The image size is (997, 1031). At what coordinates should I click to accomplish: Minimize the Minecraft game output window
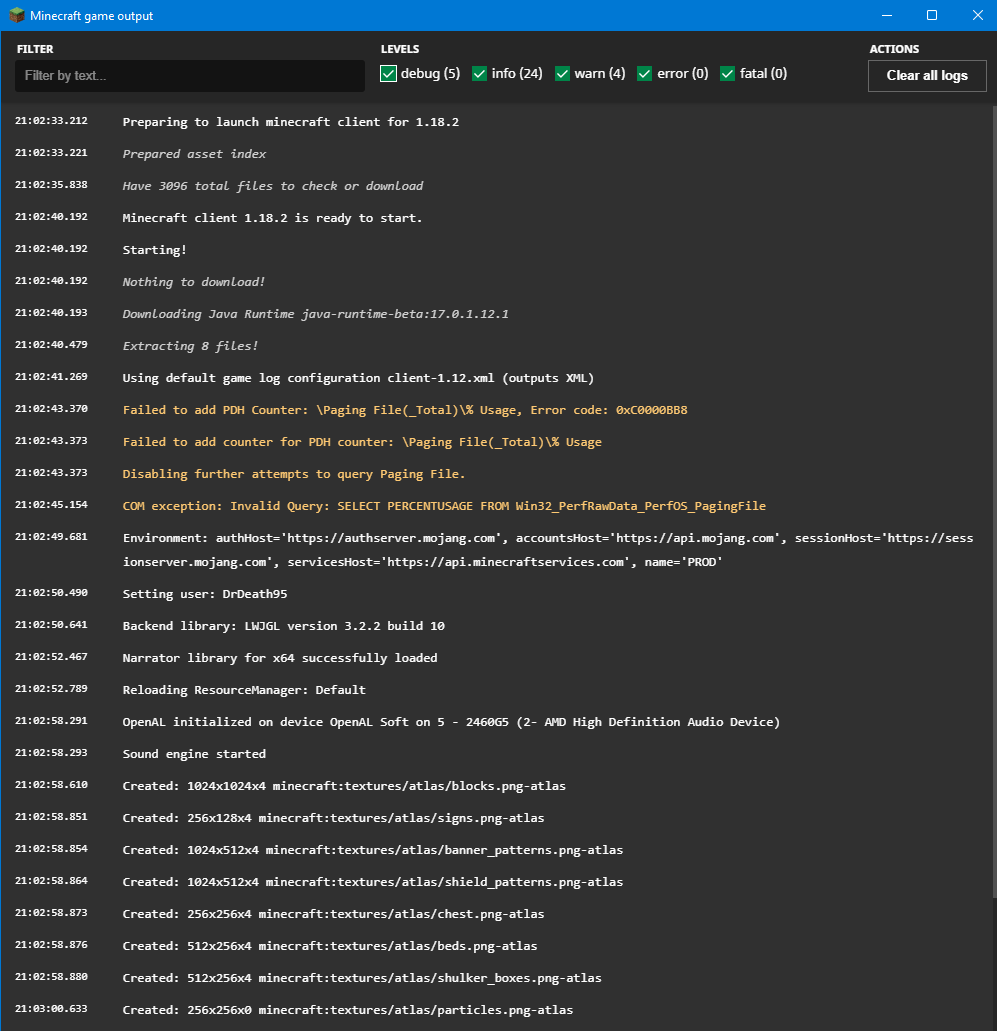coord(887,15)
